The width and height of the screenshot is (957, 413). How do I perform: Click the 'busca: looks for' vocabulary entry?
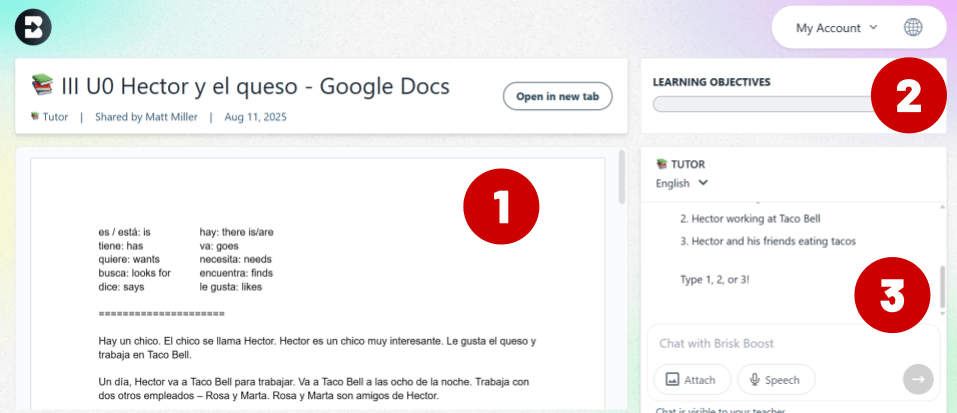134,273
